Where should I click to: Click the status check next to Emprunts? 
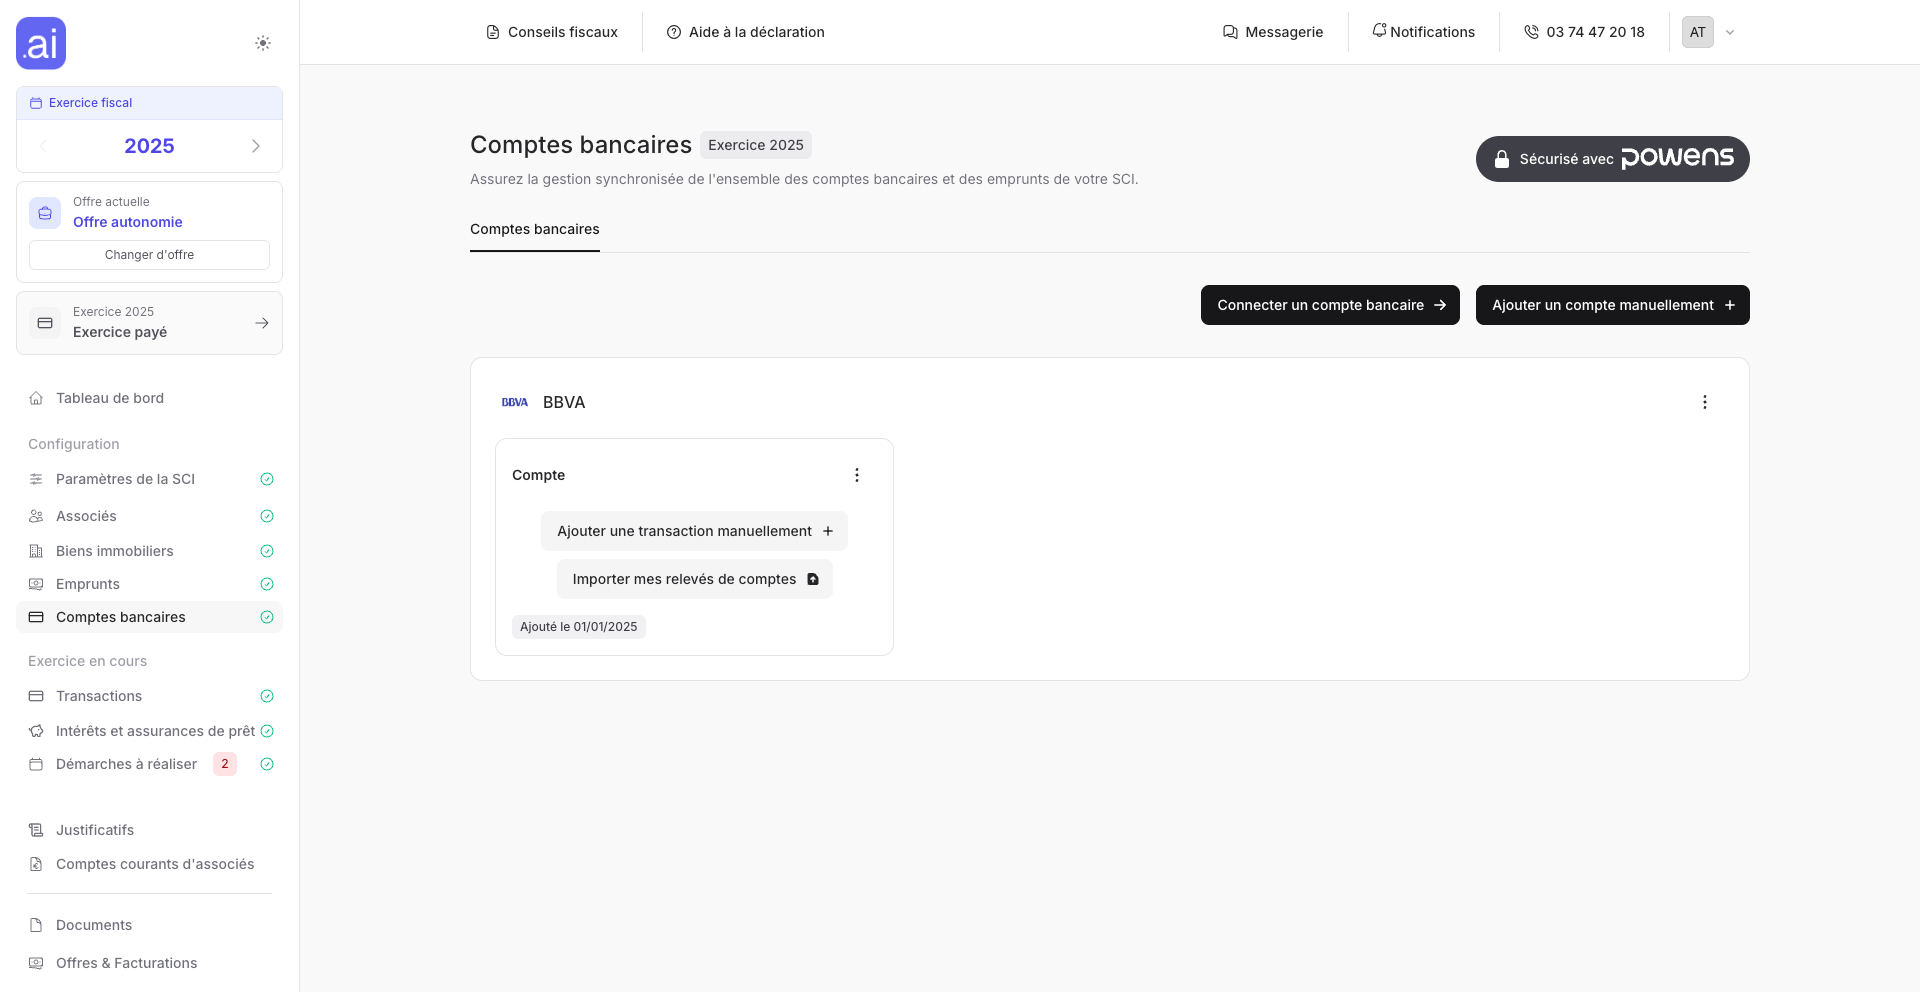click(x=266, y=584)
